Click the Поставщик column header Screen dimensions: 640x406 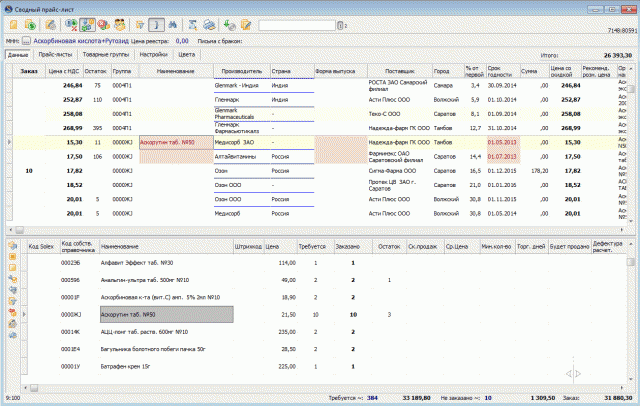point(400,71)
